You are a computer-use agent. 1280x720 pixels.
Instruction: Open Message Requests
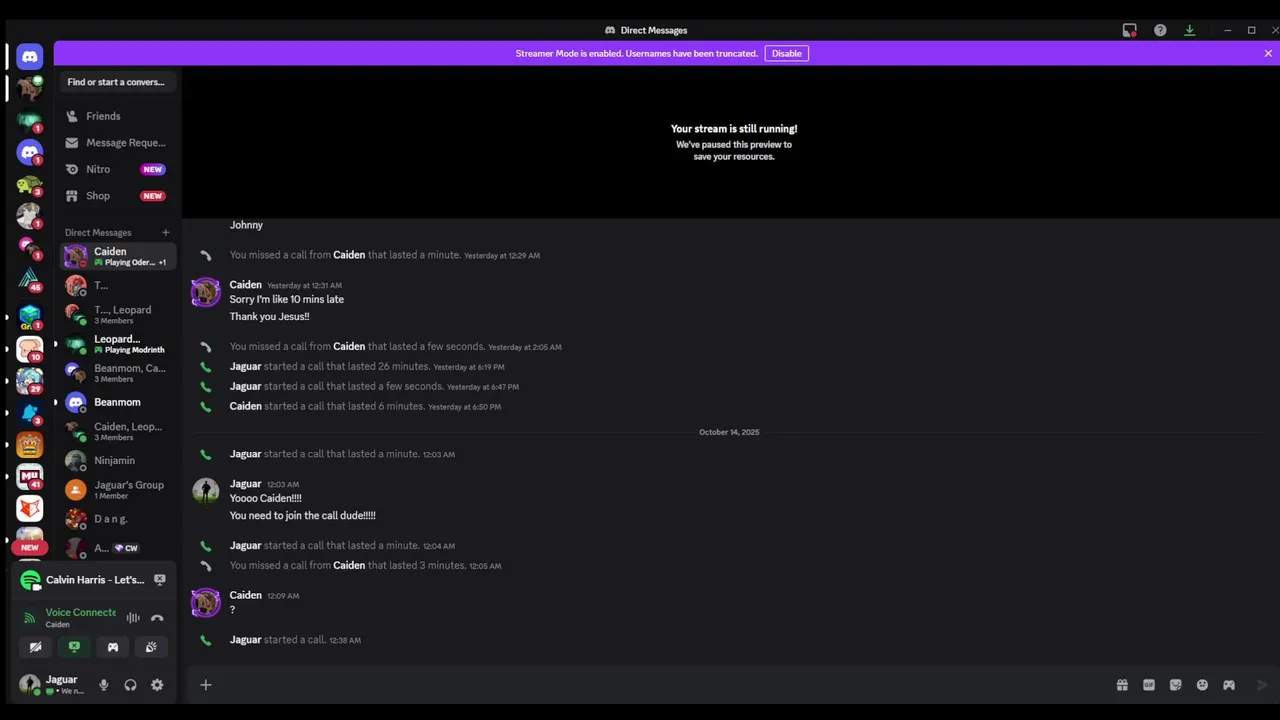[x=118, y=143]
